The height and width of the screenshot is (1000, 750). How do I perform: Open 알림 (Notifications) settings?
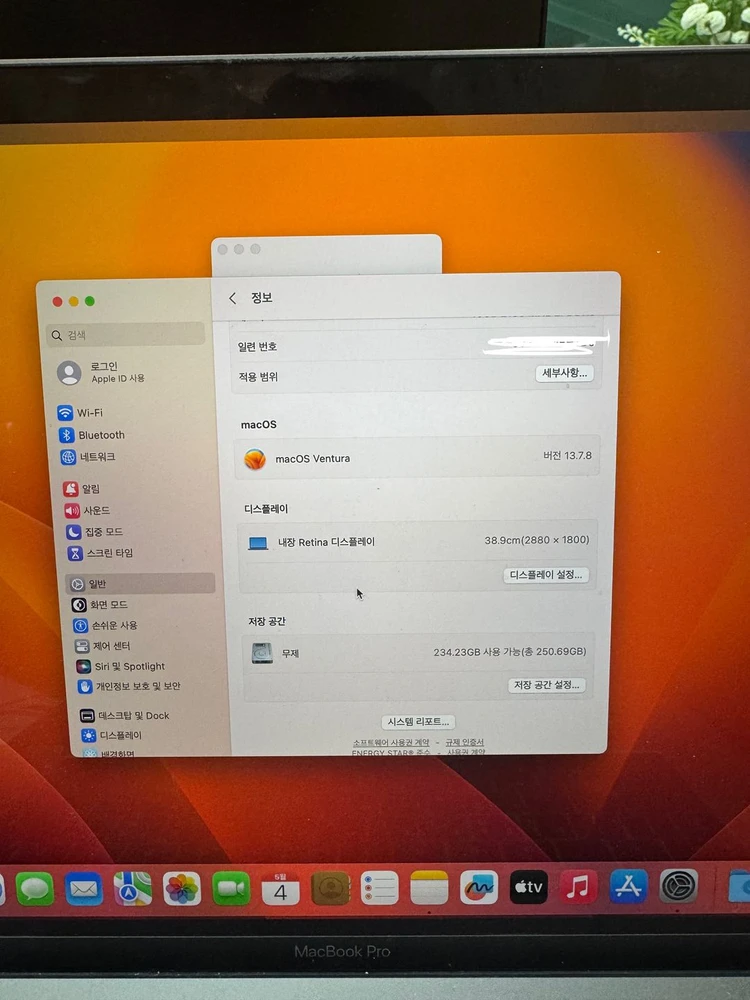pyautogui.click(x=81, y=489)
